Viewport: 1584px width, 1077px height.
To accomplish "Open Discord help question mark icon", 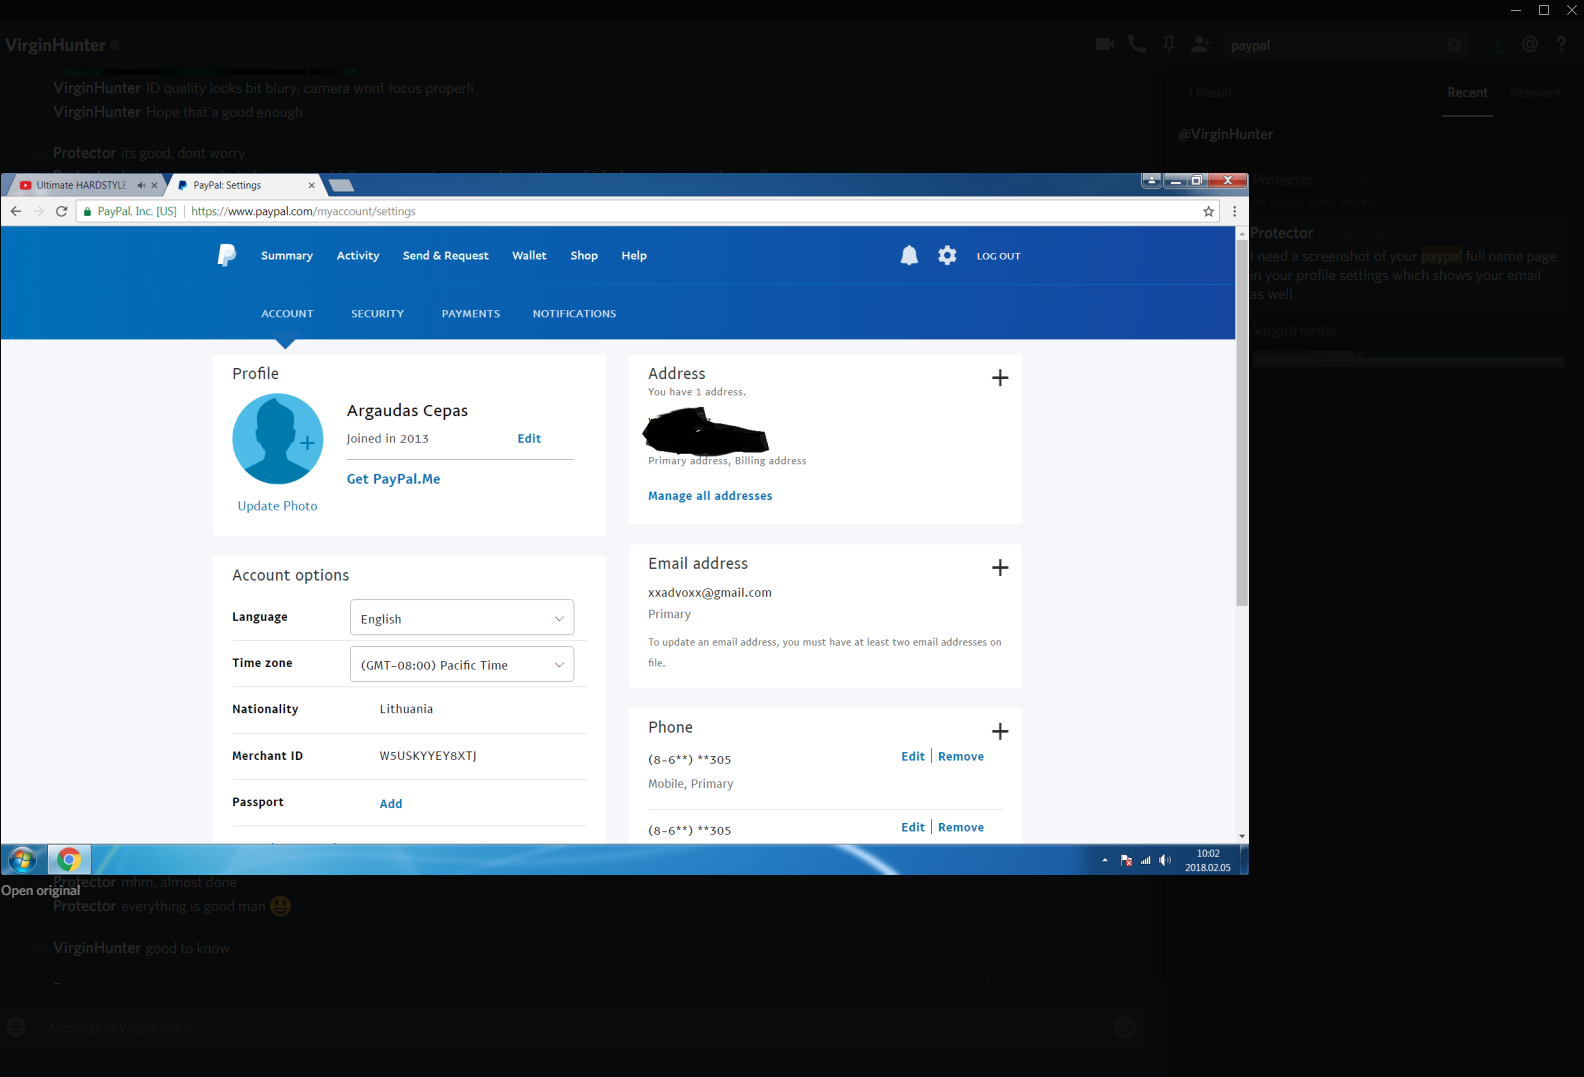I will [x=1561, y=44].
